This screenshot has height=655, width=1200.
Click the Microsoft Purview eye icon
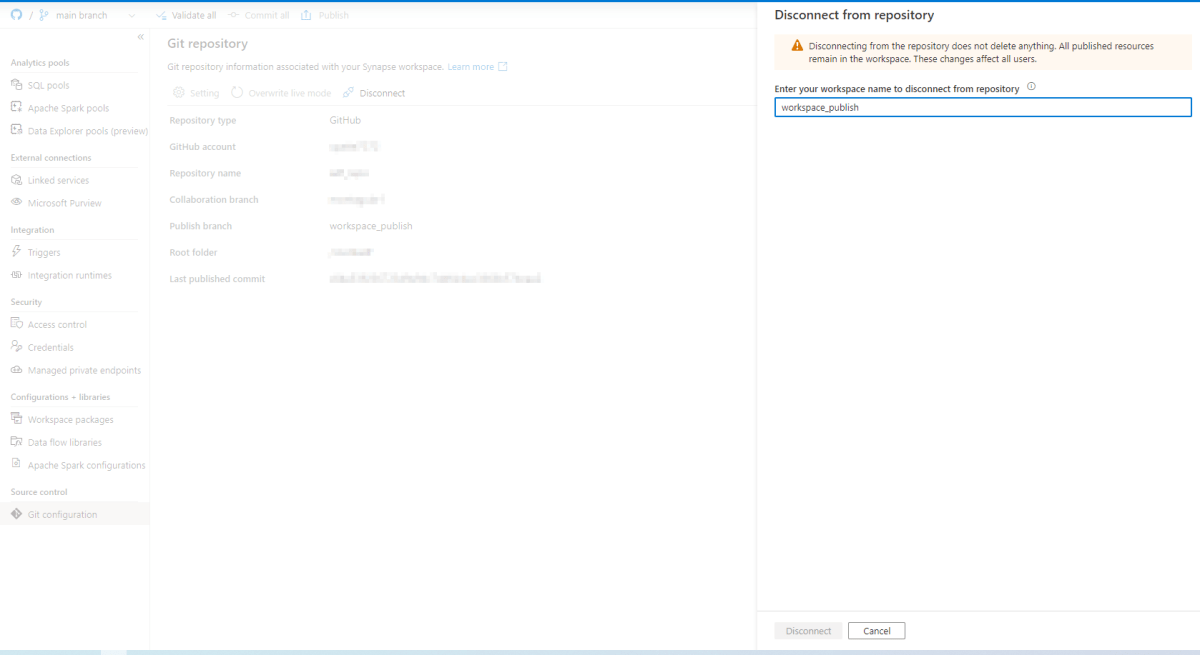tap(16, 203)
